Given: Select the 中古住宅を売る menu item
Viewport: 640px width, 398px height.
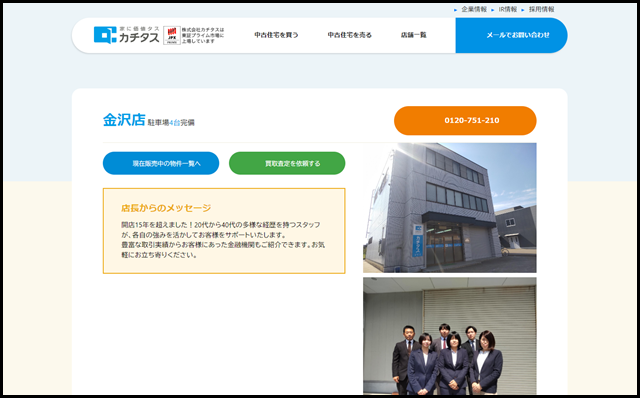Looking at the screenshot, I should tap(349, 35).
